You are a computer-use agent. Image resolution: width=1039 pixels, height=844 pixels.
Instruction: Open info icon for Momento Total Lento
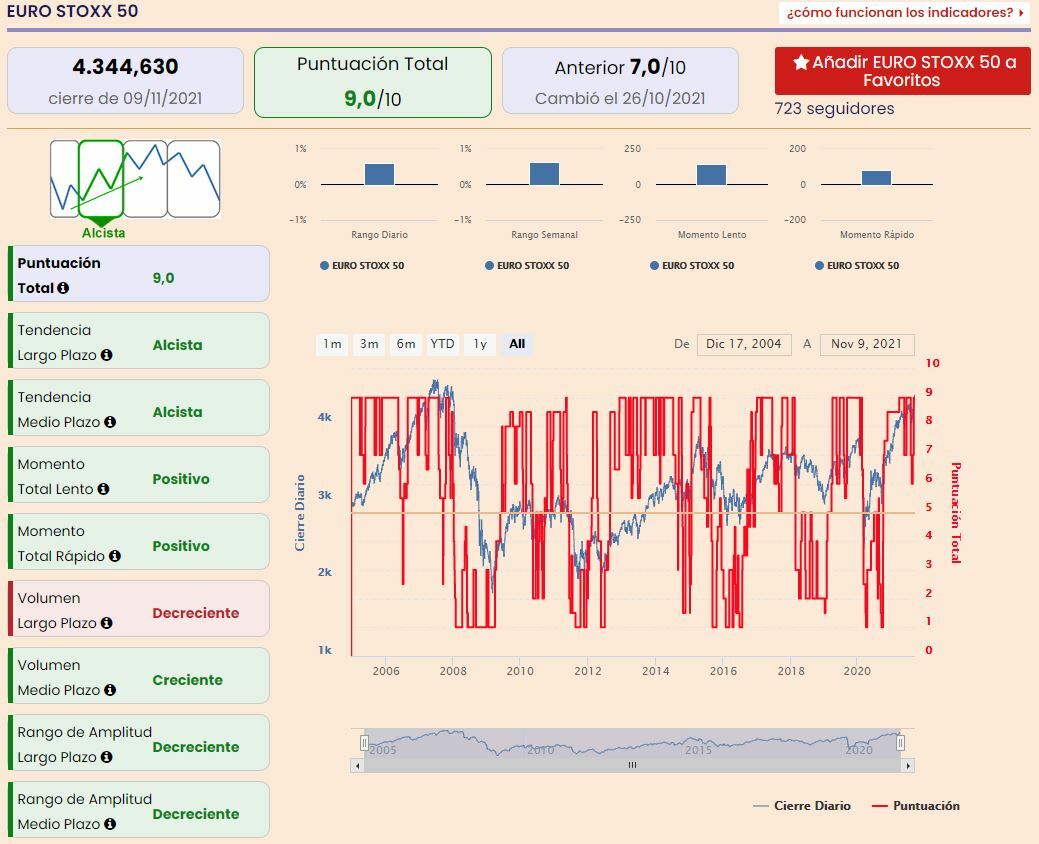103,489
